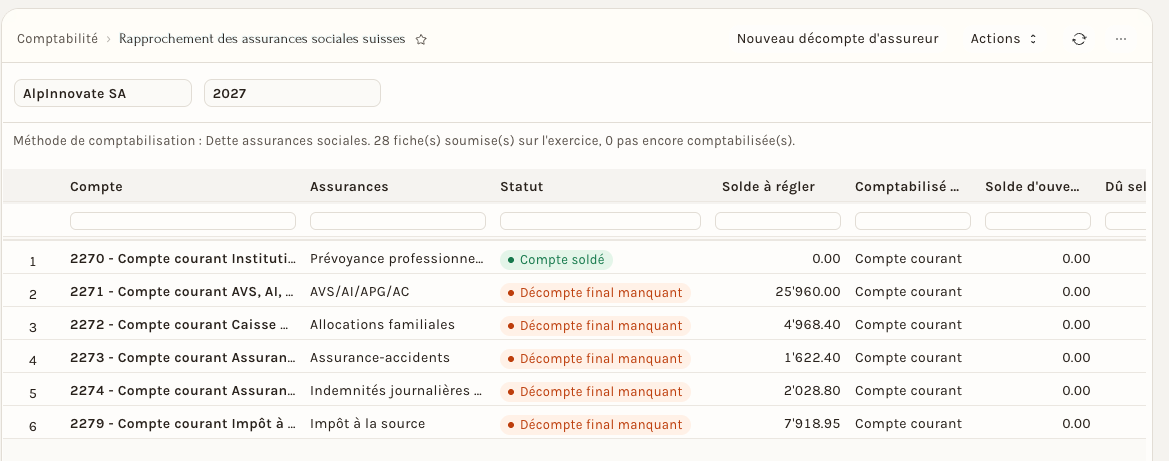Open account 2273 - Compte courant Assuran…
This screenshot has height=461, width=1169.
click(x=182, y=358)
